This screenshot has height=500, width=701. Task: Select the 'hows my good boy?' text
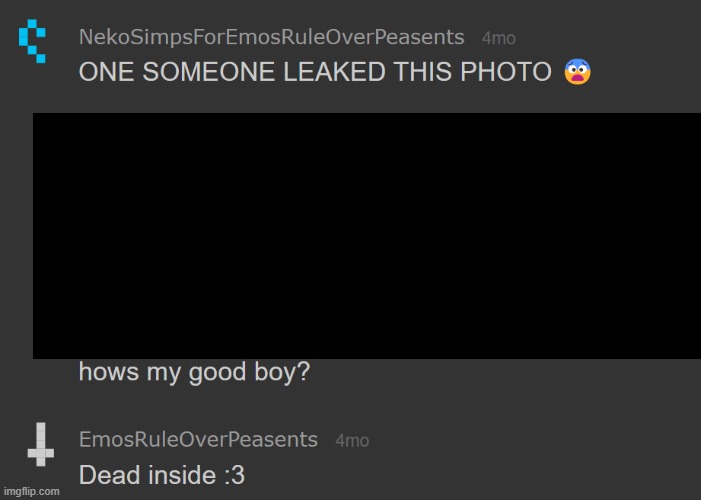click(194, 372)
